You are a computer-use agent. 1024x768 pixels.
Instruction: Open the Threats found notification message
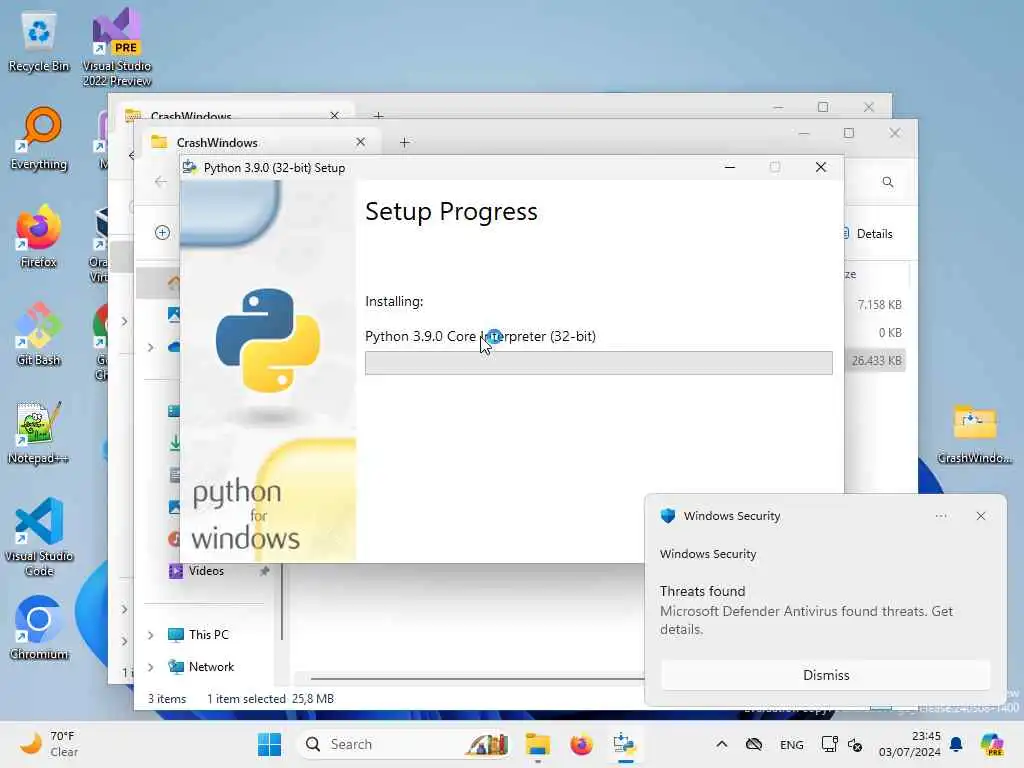point(807,610)
